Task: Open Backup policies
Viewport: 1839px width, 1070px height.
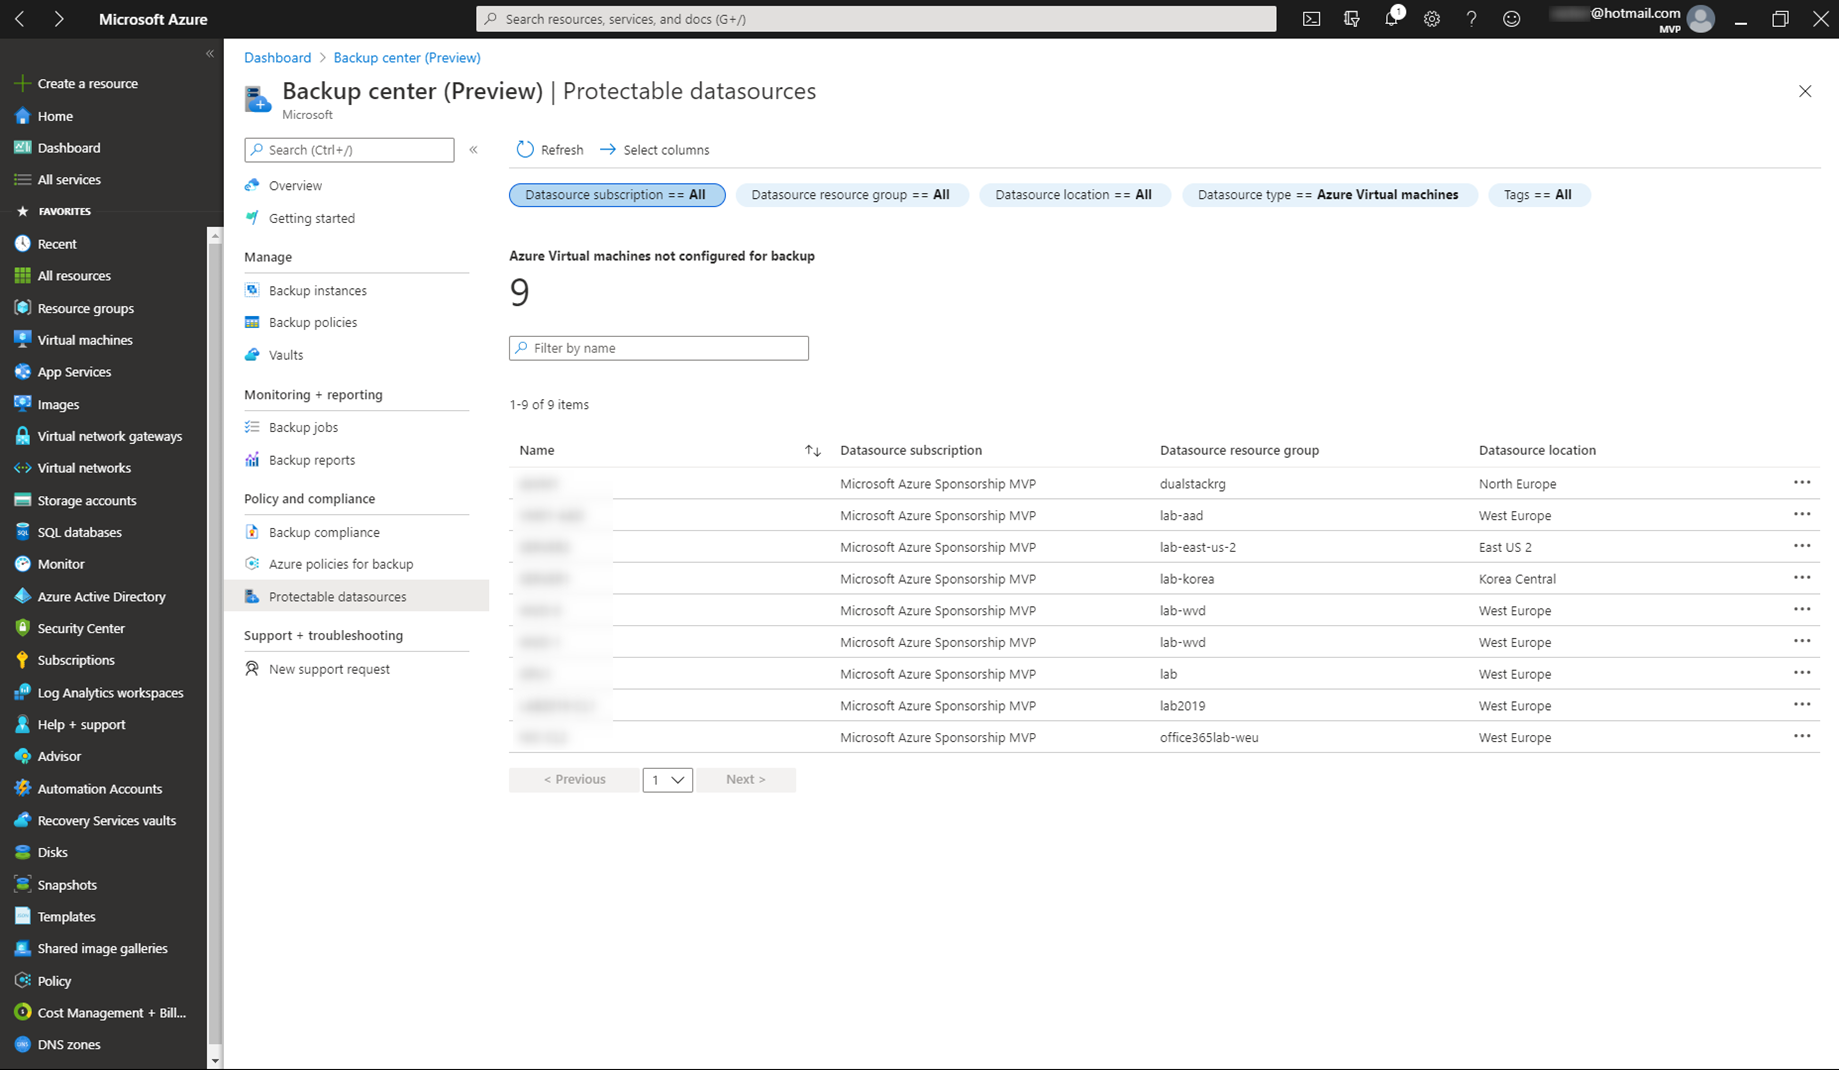Action: coord(312,323)
